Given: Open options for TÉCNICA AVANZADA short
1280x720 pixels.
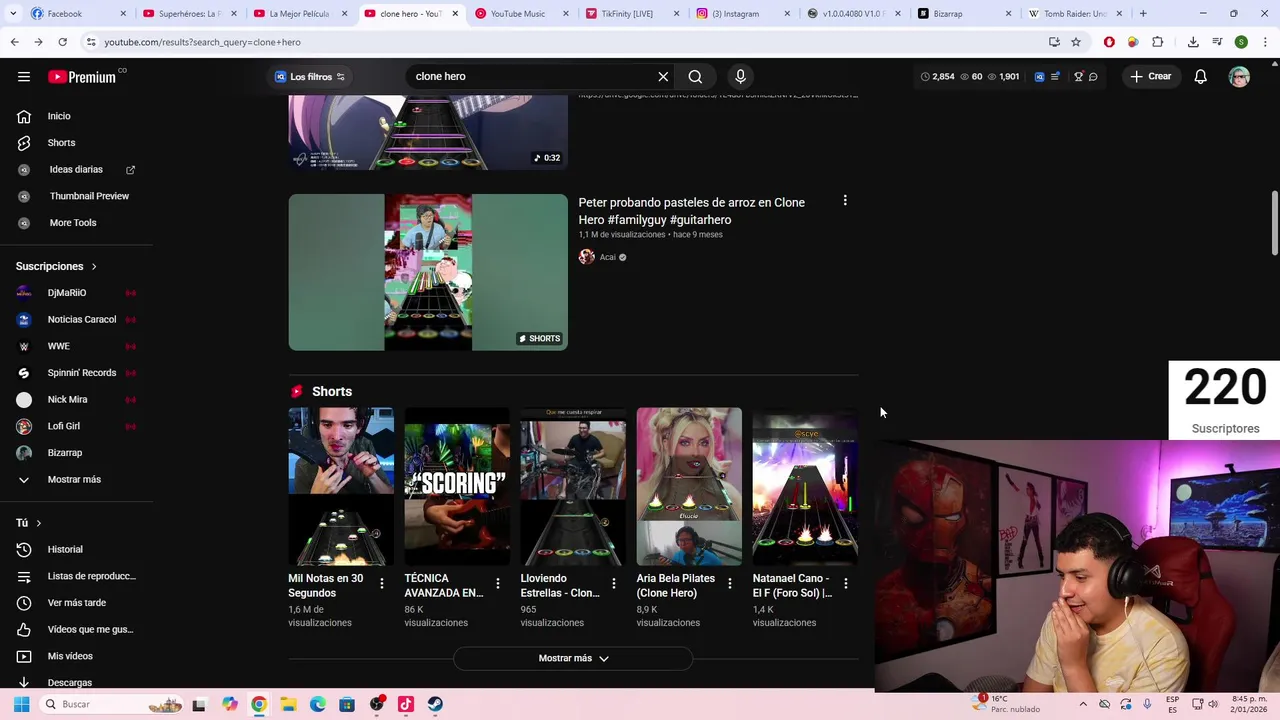Looking at the screenshot, I should click(x=497, y=584).
